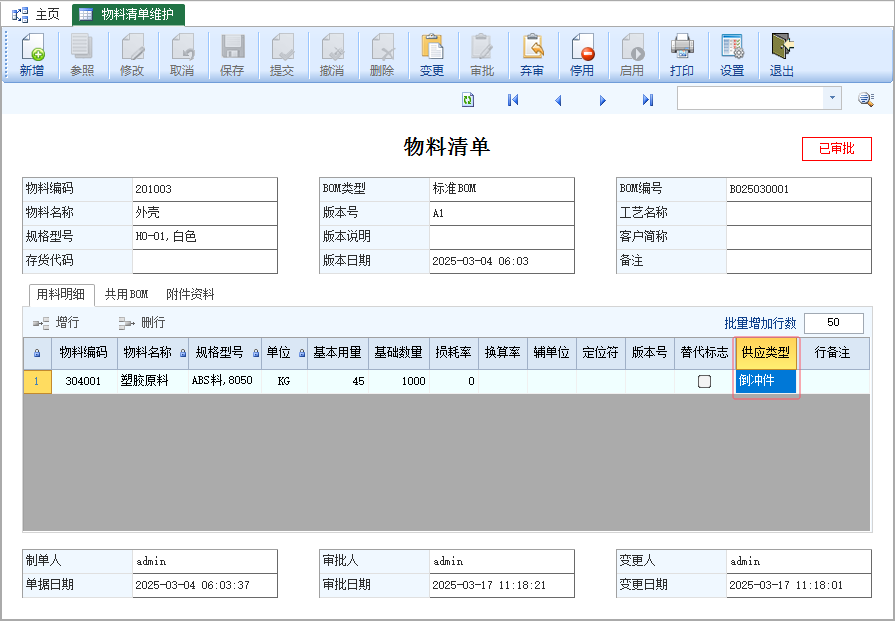Click the search magnifier icon
Image resolution: width=895 pixels, height=621 pixels.
(x=866, y=99)
